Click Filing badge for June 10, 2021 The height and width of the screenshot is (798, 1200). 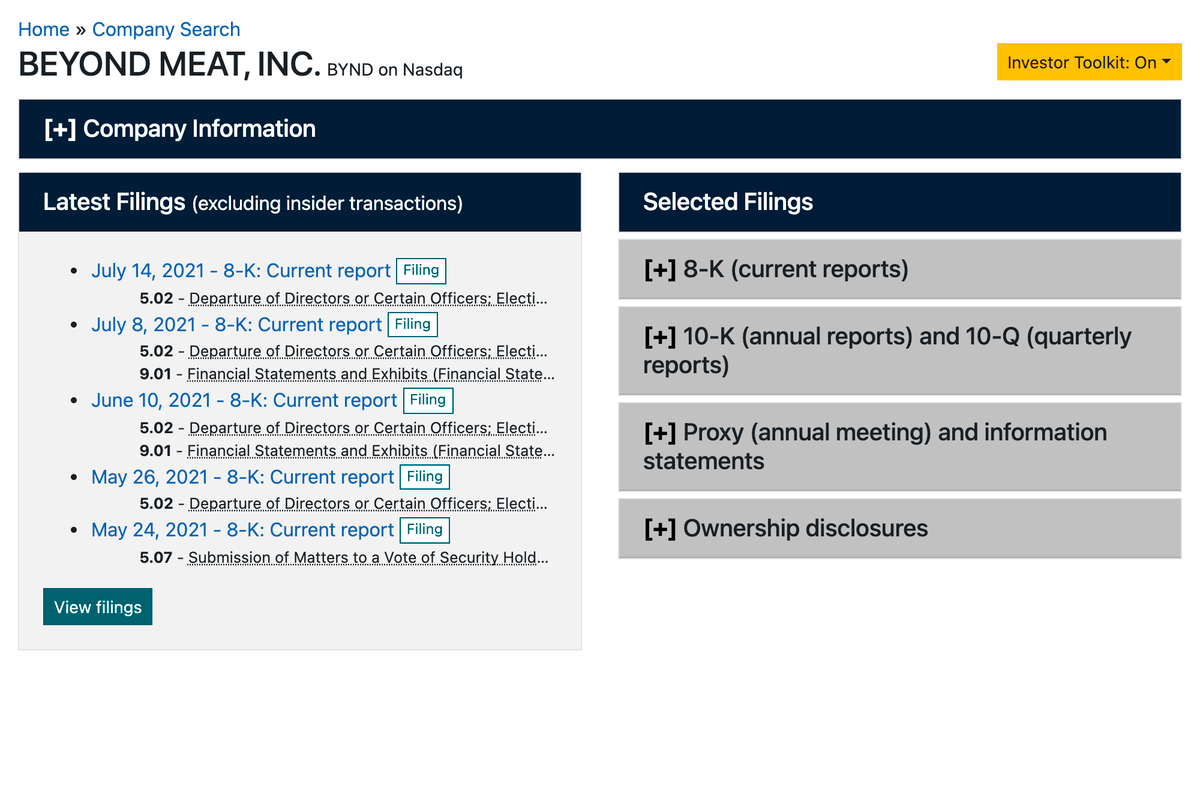tap(428, 400)
